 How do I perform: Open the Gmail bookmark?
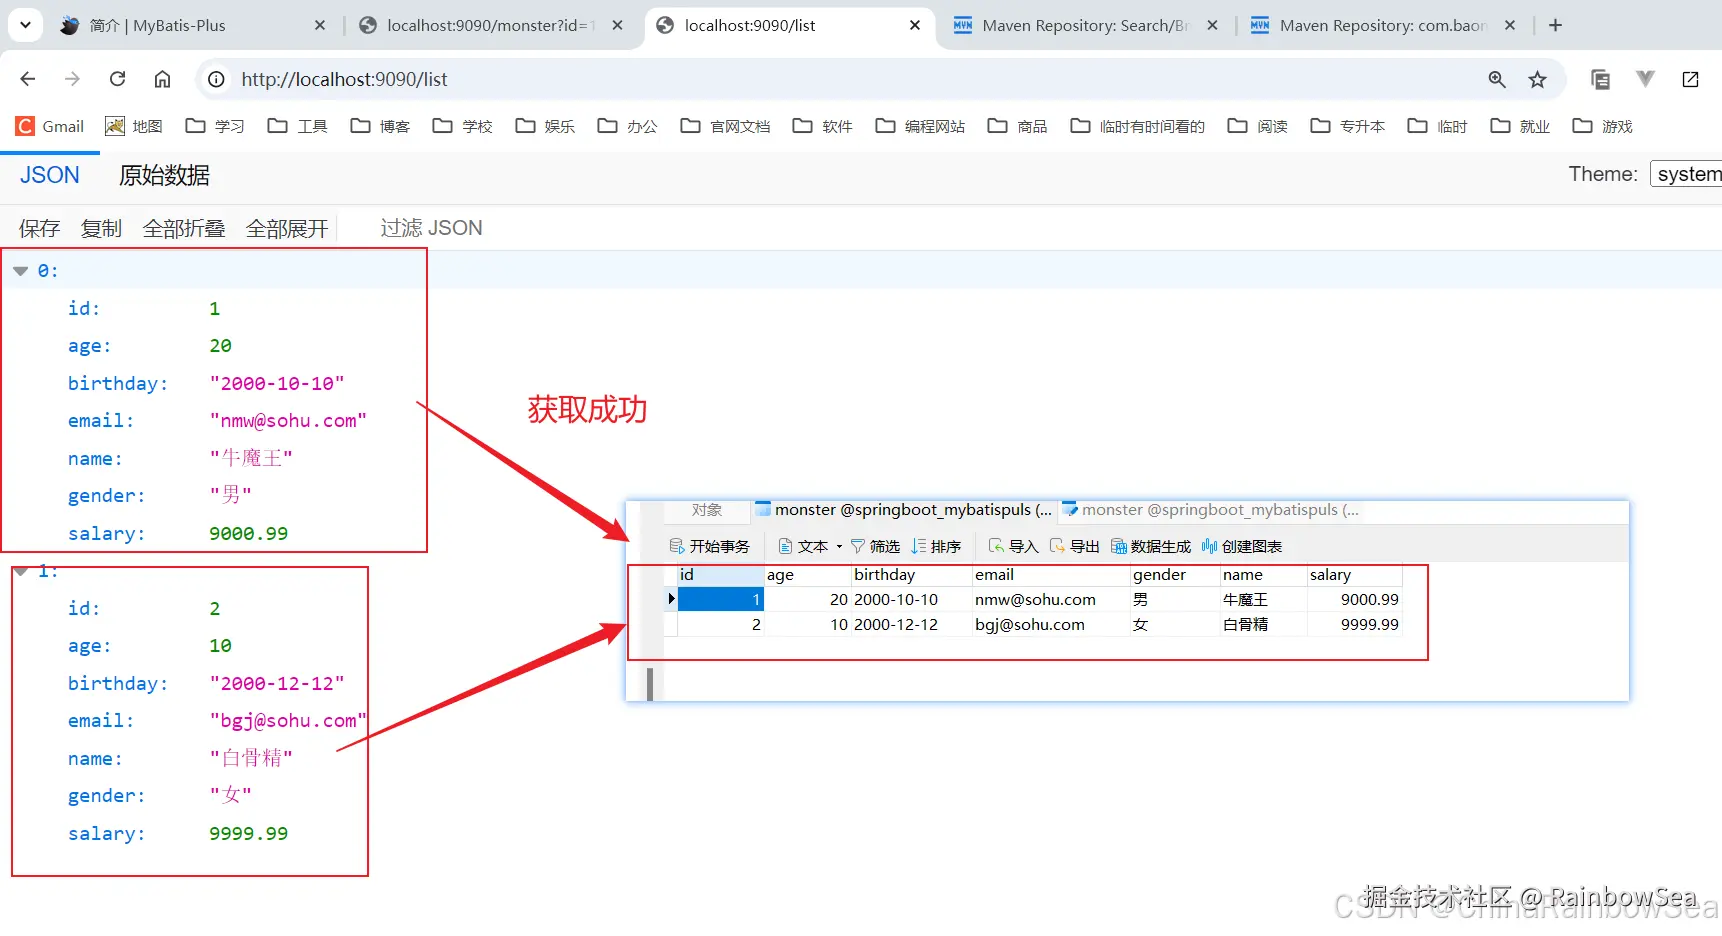point(50,126)
